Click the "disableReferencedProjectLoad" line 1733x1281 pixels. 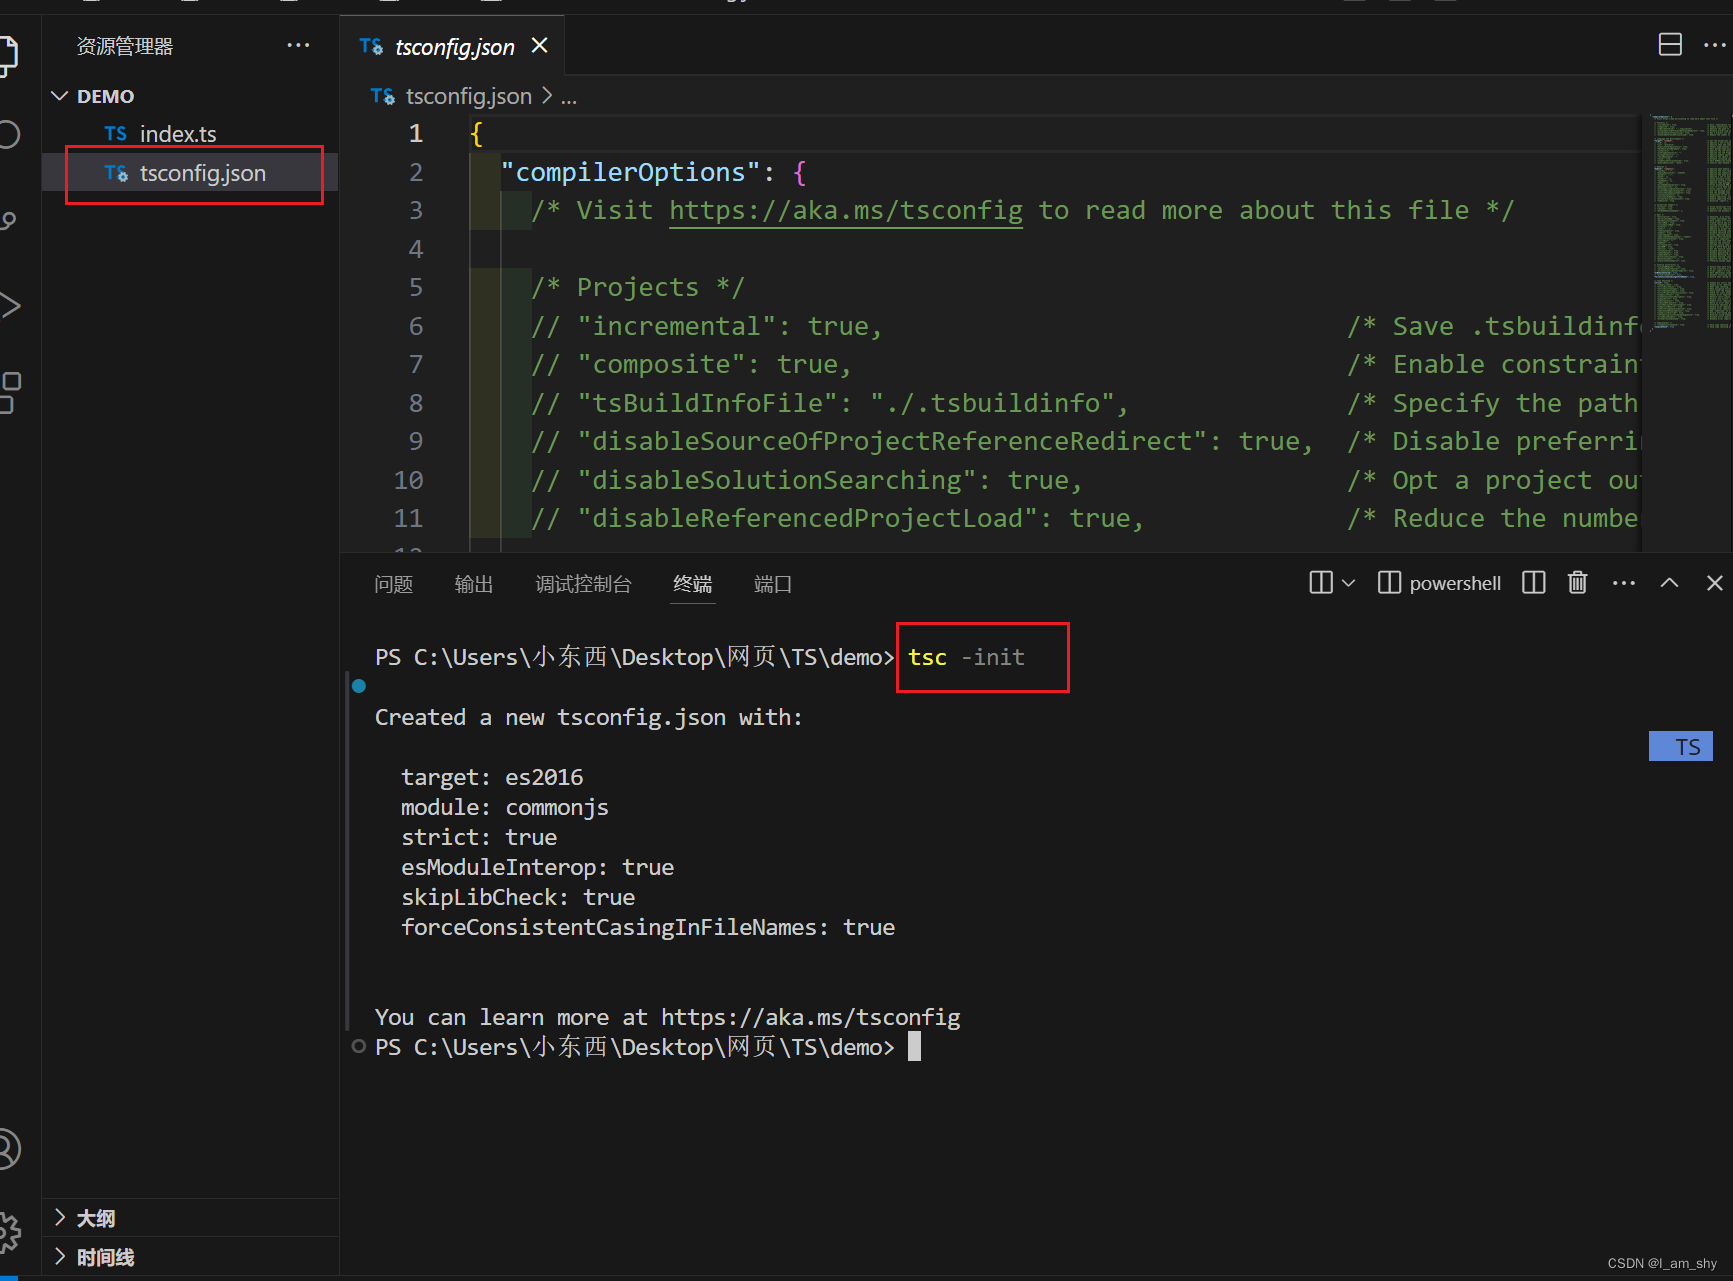click(838, 519)
